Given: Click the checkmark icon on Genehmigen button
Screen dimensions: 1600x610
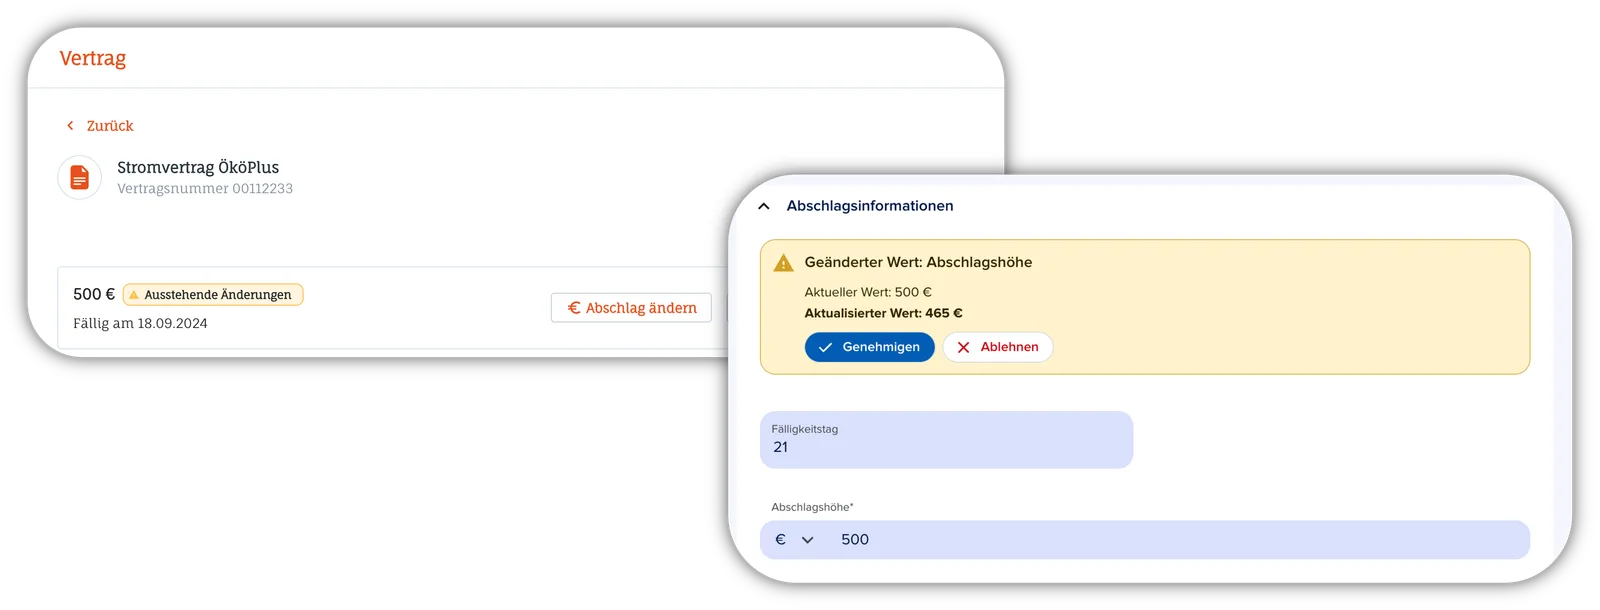Looking at the screenshot, I should pos(825,348).
